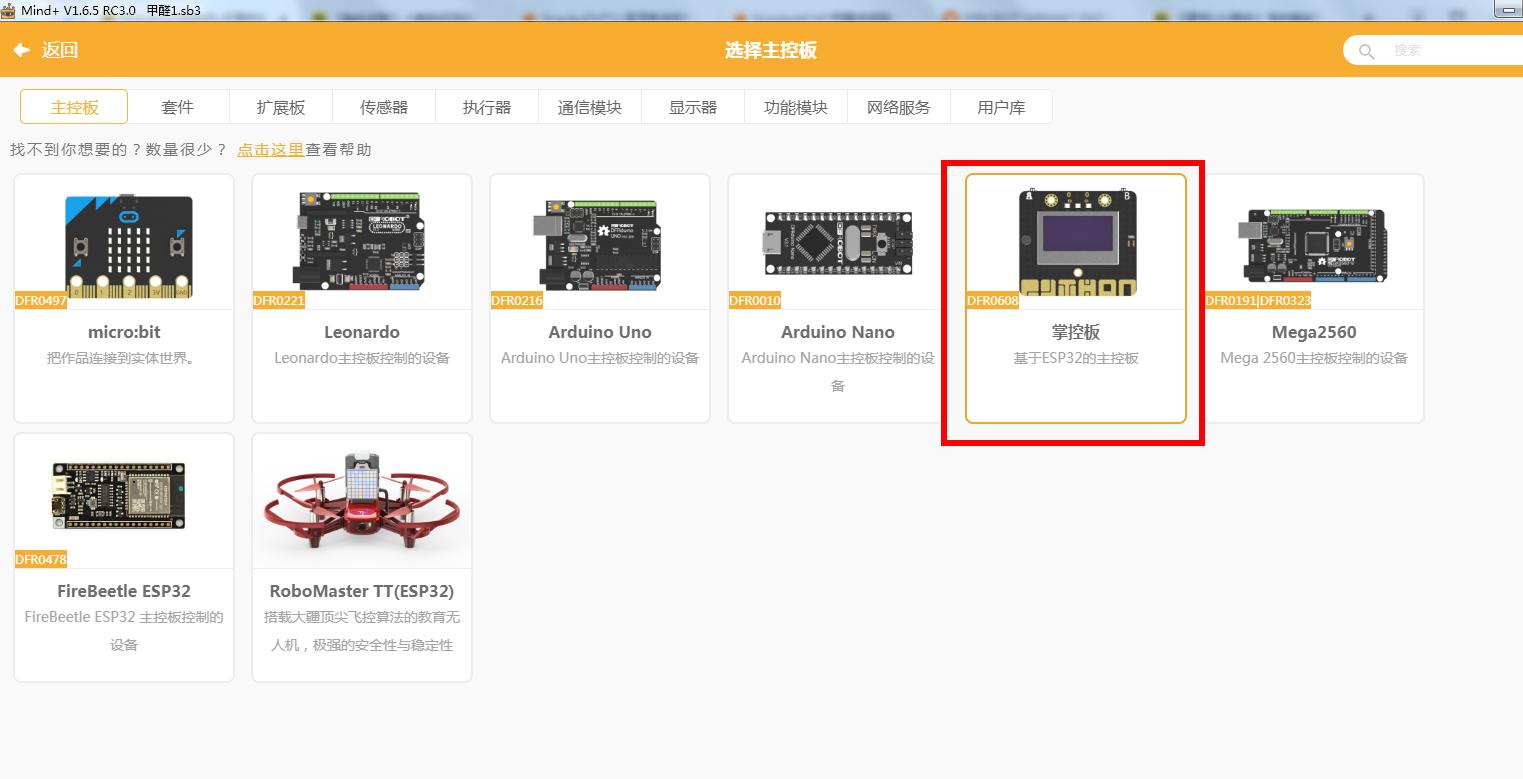Click the back arrow icon
The image size is (1523, 779).
tap(21, 50)
